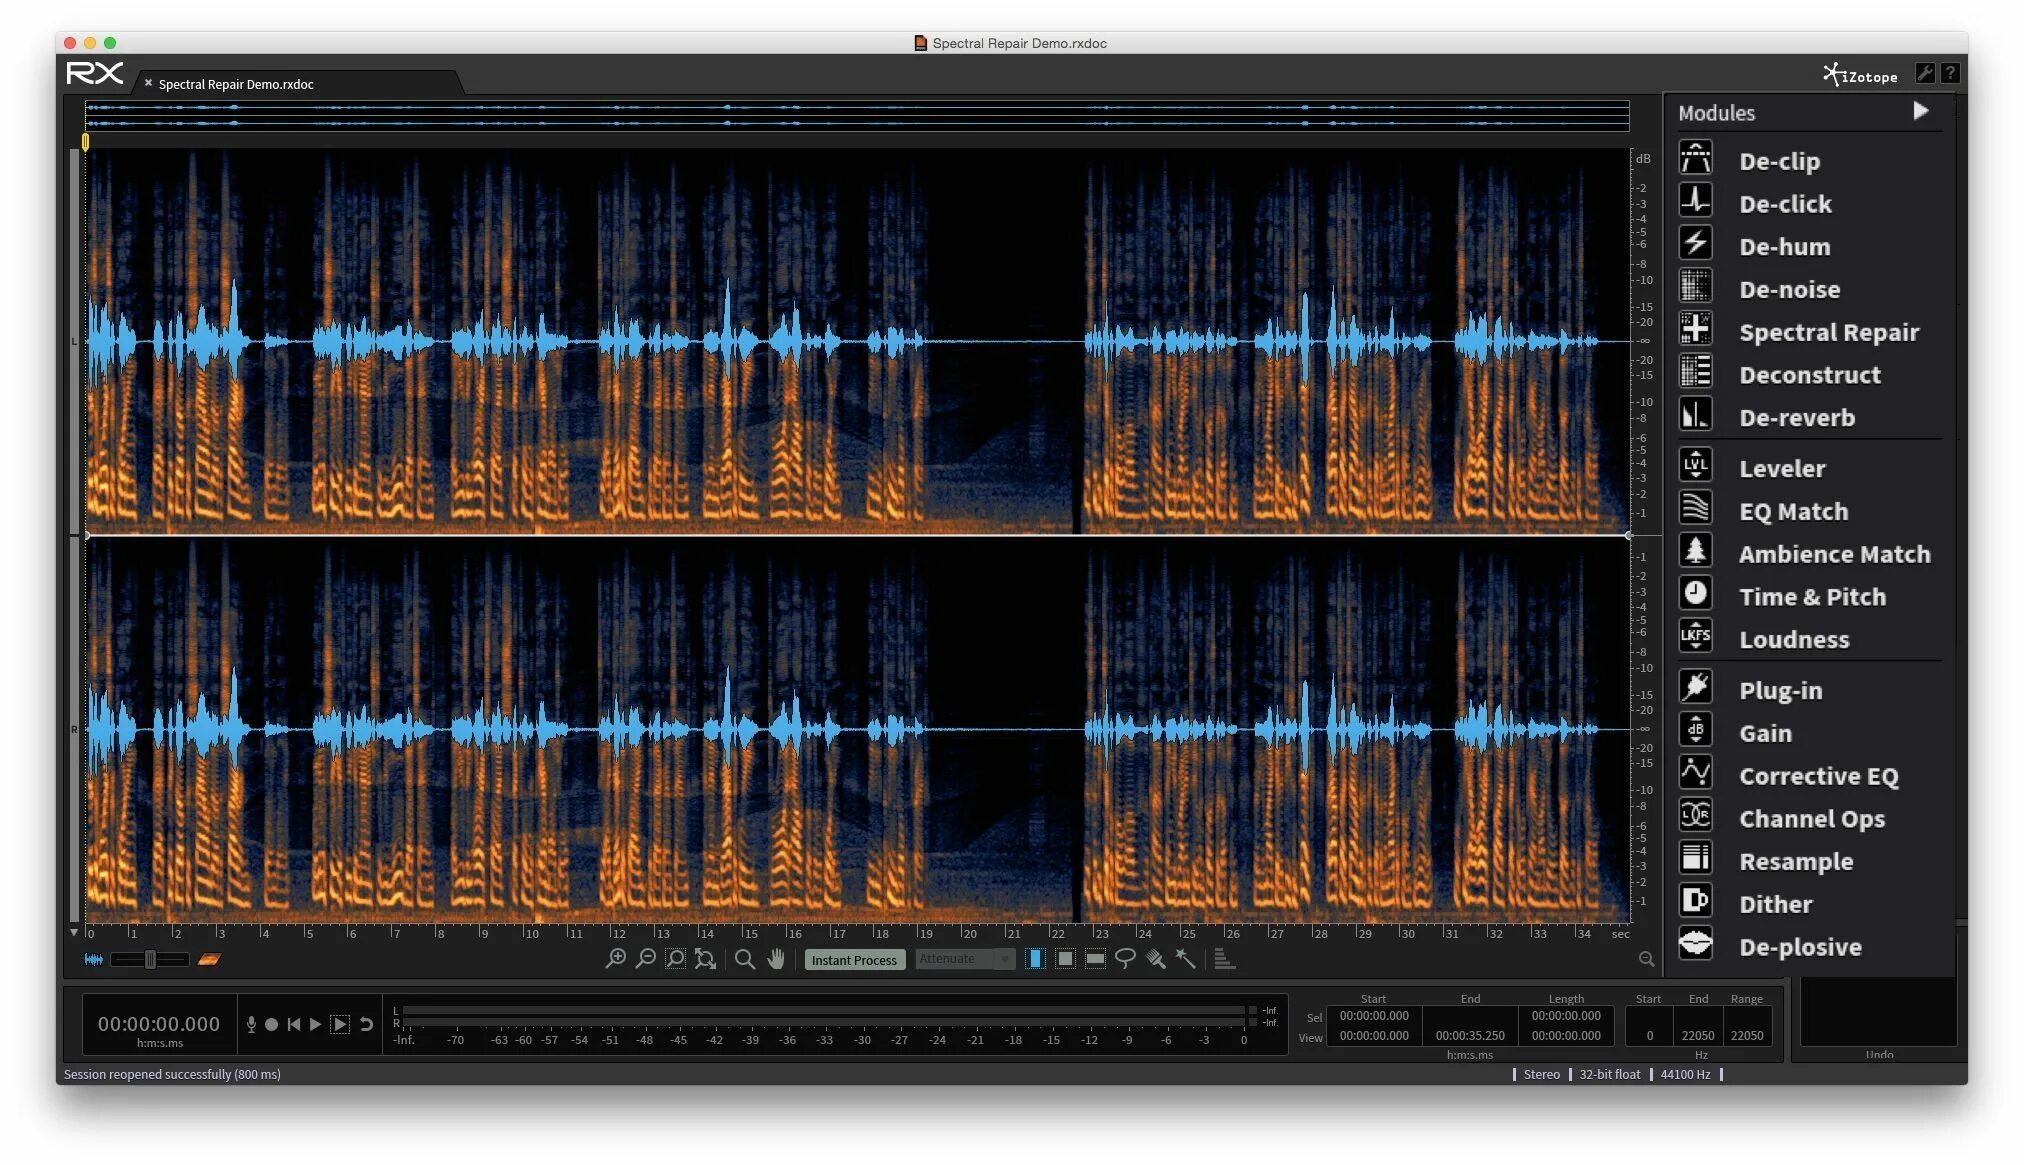
Task: Select the Magic Wand tool
Action: point(1186,959)
